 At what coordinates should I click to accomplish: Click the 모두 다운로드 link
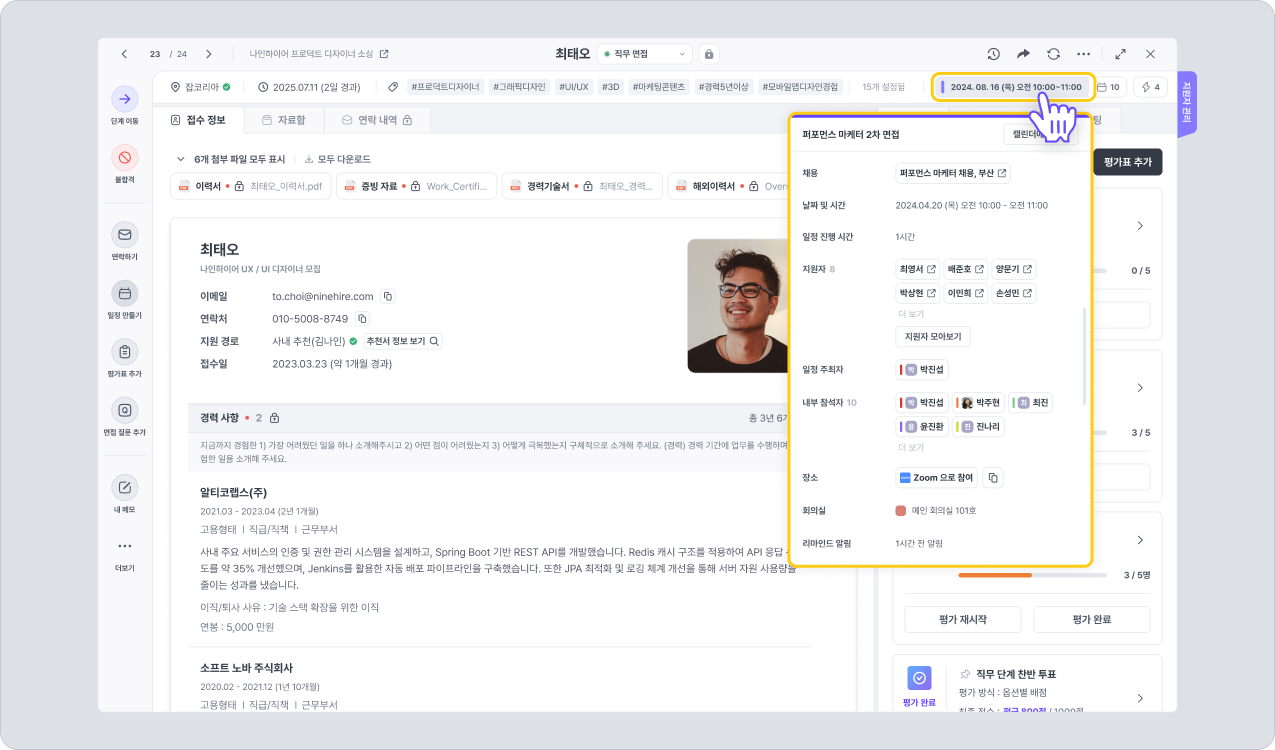click(337, 159)
